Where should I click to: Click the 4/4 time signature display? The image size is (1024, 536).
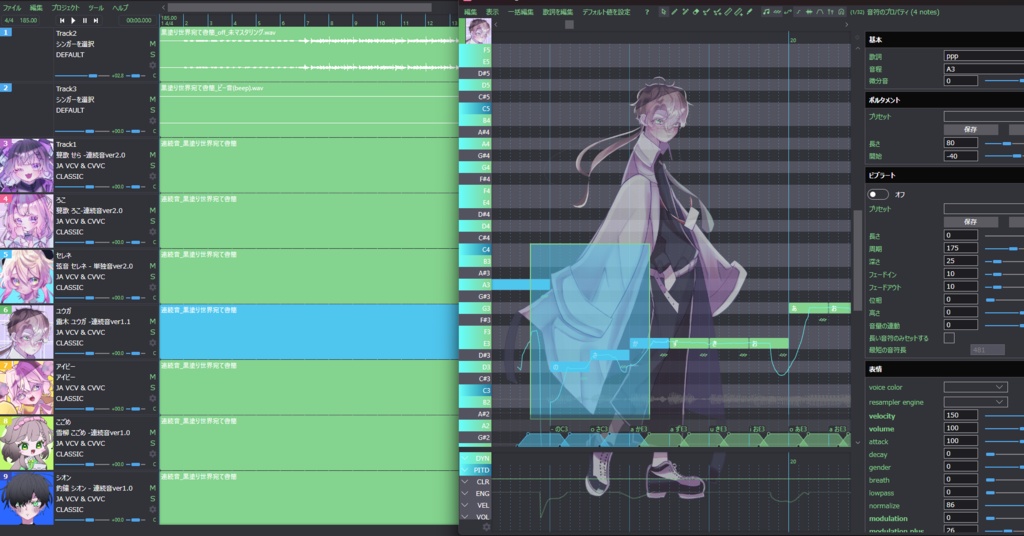pos(8,20)
